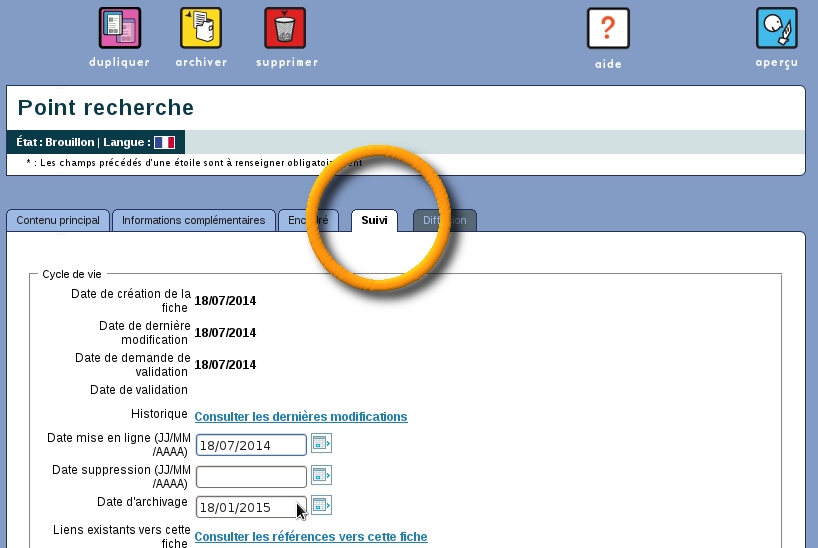
Task: Click the Date d'archivage input field
Action: click(x=251, y=507)
